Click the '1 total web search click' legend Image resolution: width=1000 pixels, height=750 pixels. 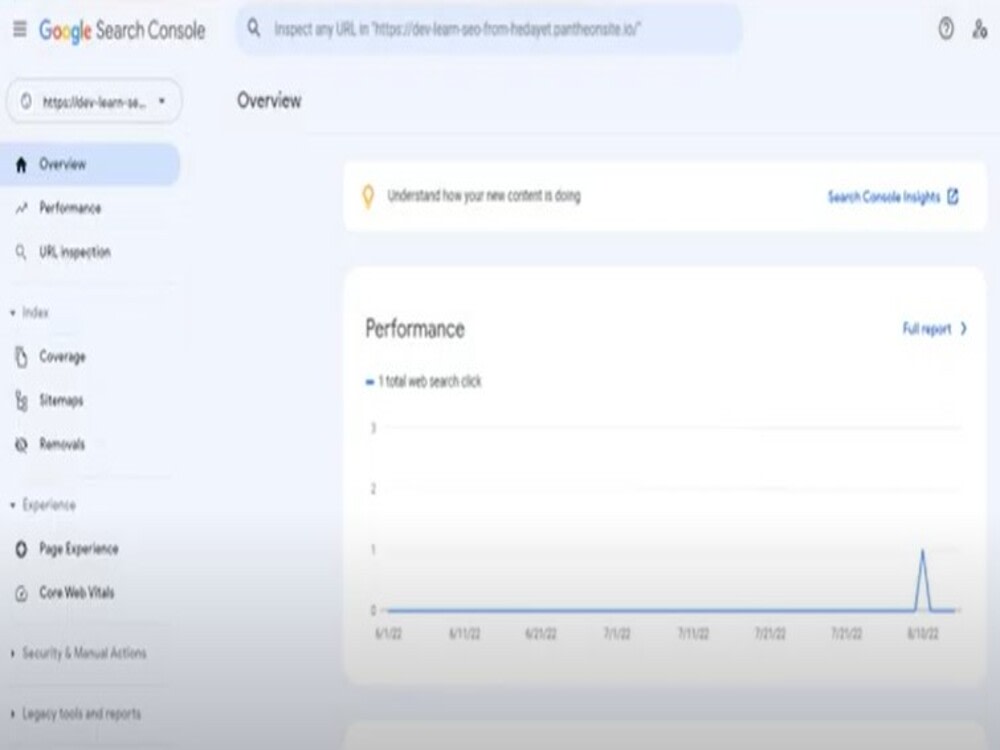[x=423, y=381]
